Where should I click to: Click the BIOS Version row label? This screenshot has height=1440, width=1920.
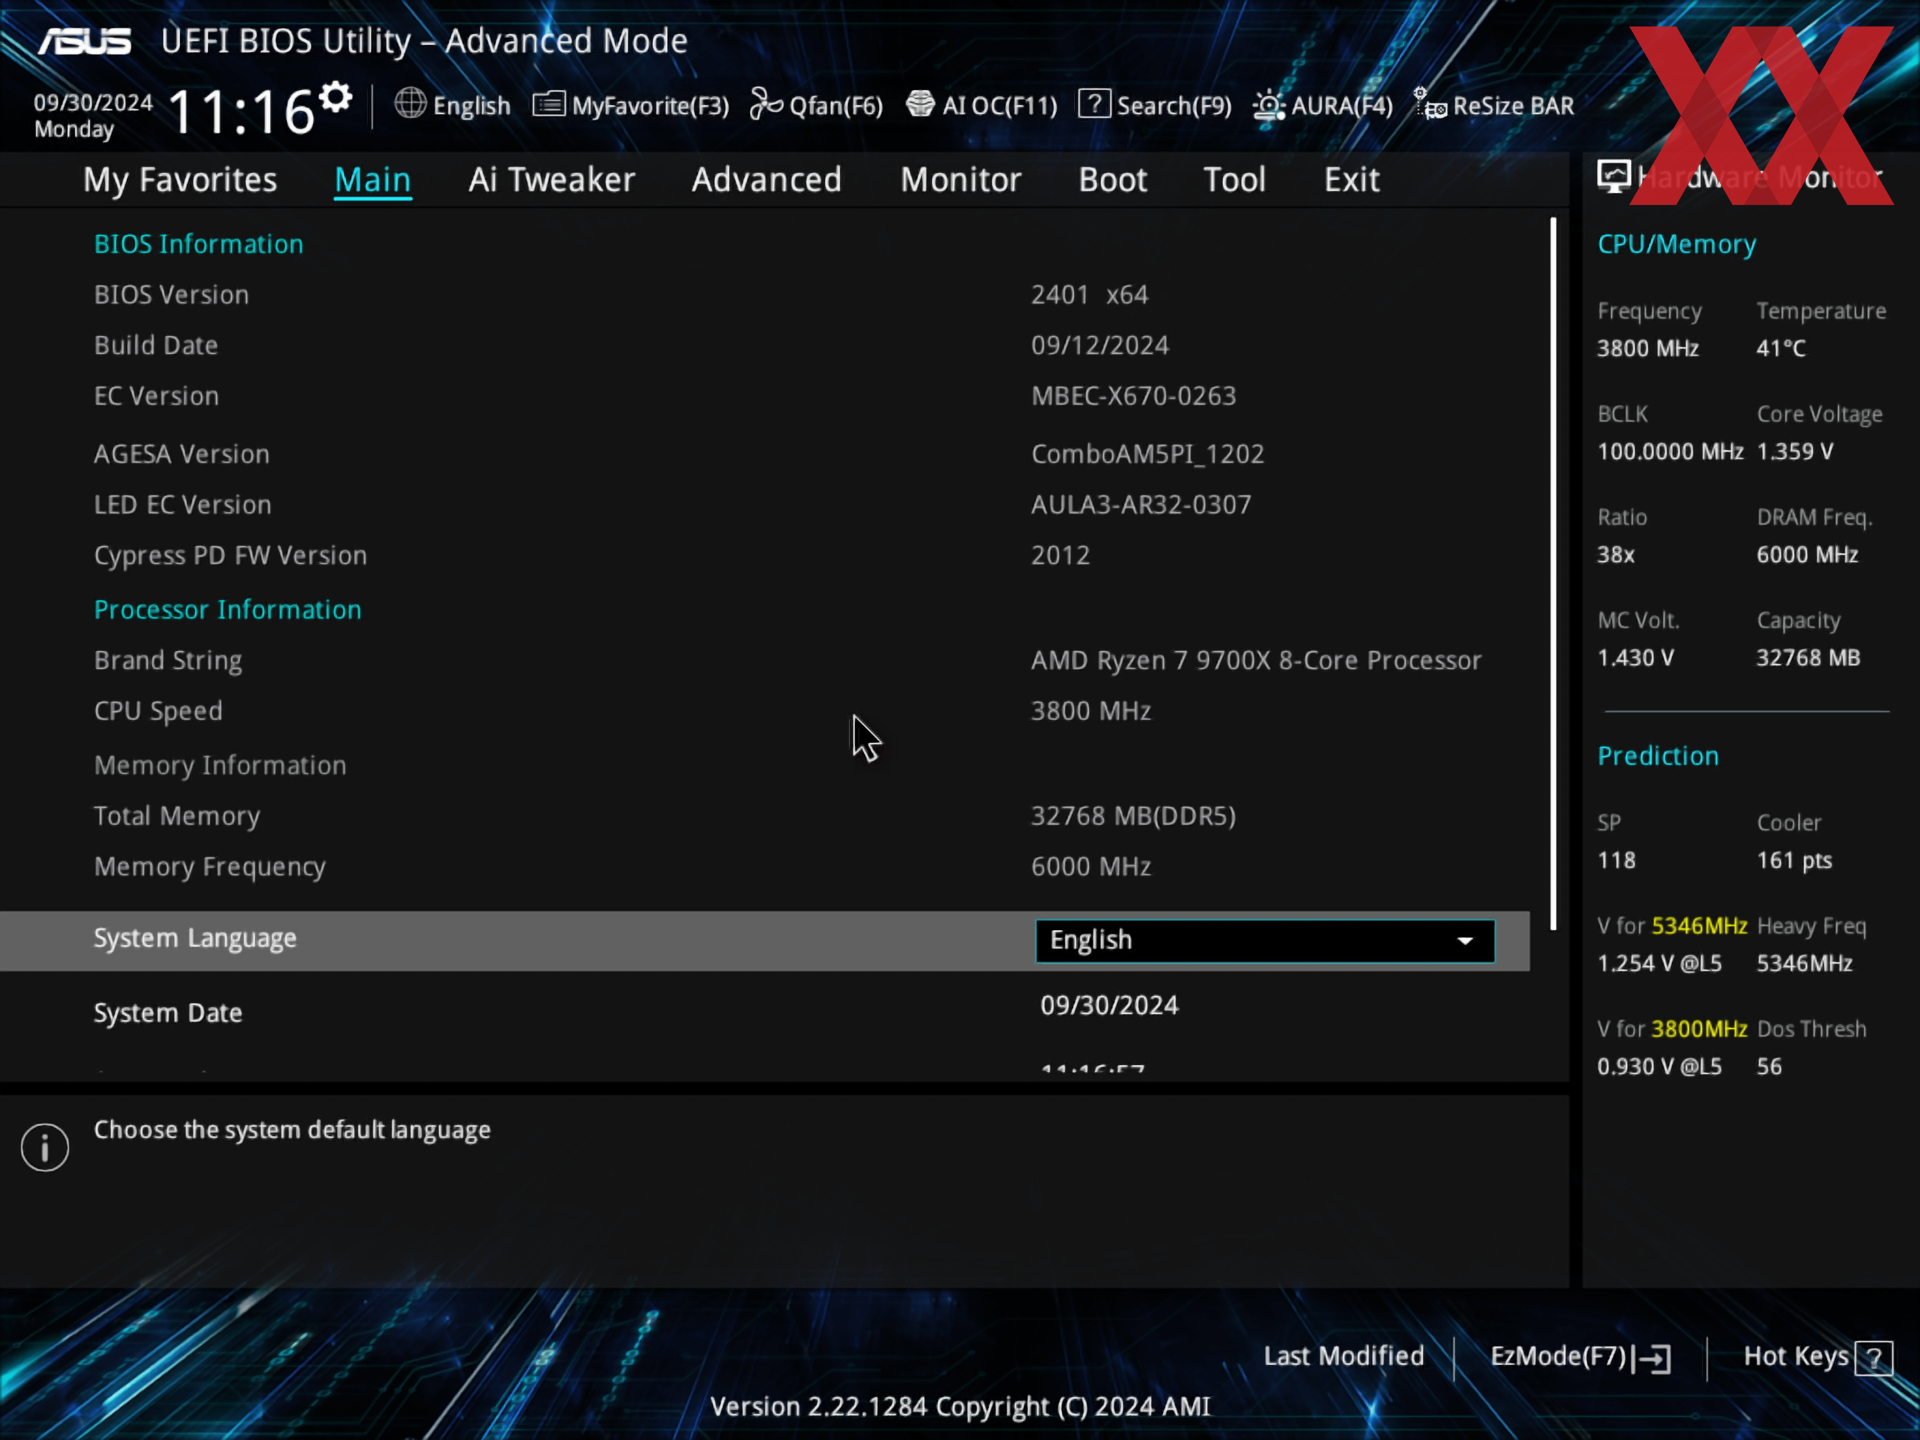[x=171, y=295]
